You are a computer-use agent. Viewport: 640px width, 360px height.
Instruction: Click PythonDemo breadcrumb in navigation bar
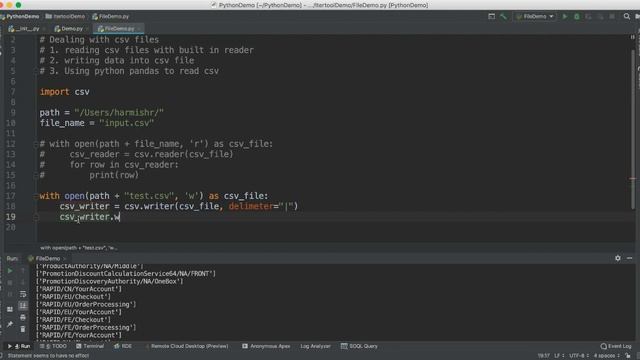20,16
